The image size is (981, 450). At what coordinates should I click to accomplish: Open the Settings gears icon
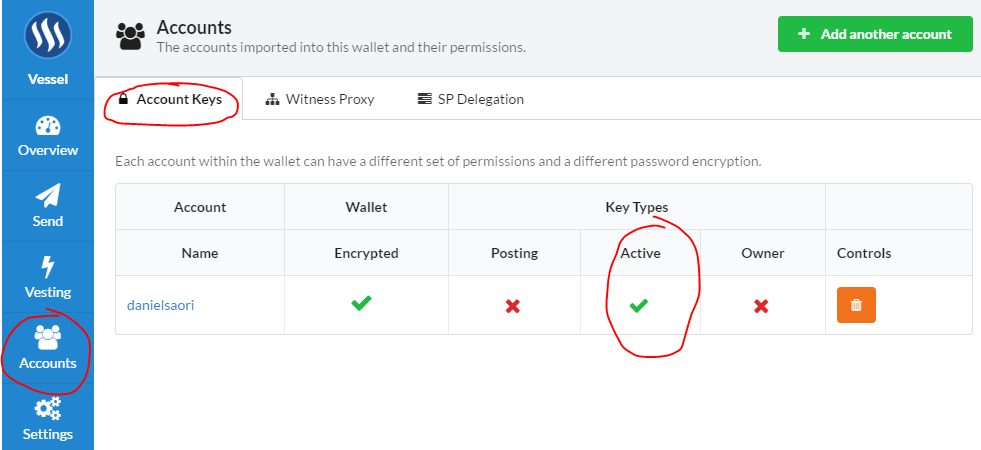coord(47,410)
